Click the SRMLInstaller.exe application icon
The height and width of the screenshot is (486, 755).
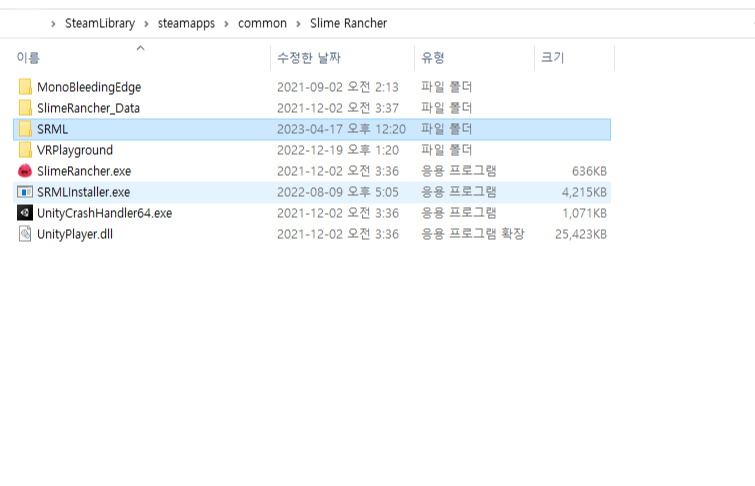[x=25, y=192]
